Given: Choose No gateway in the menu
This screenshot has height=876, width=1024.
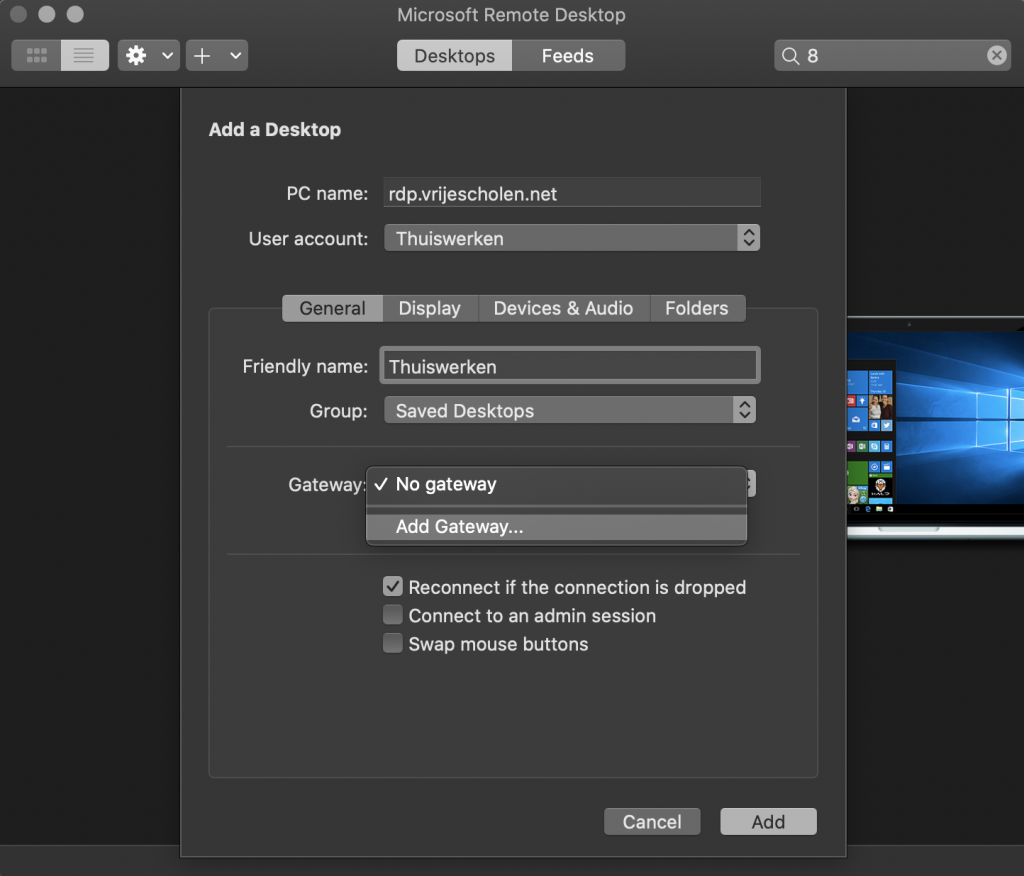Looking at the screenshot, I should point(556,484).
